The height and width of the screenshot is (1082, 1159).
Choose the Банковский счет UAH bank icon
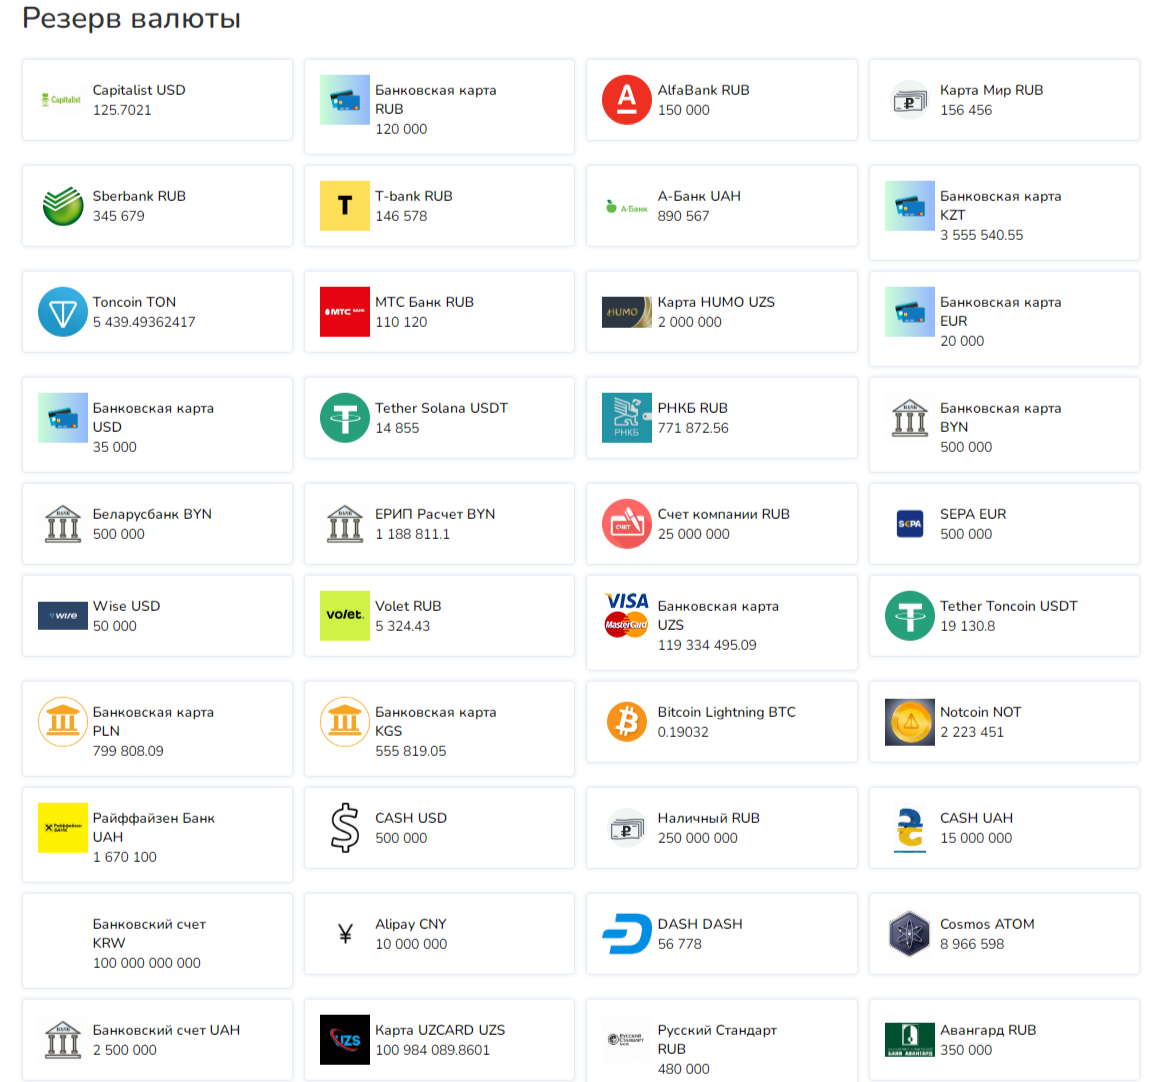[63, 1040]
